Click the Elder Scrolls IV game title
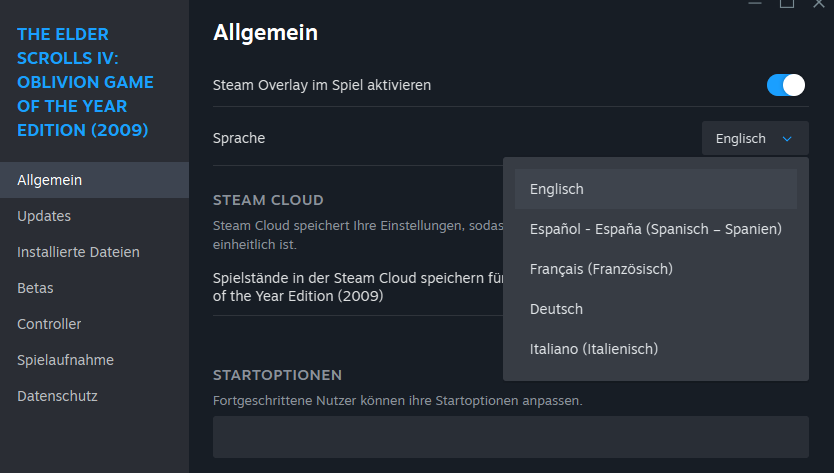 (x=86, y=82)
